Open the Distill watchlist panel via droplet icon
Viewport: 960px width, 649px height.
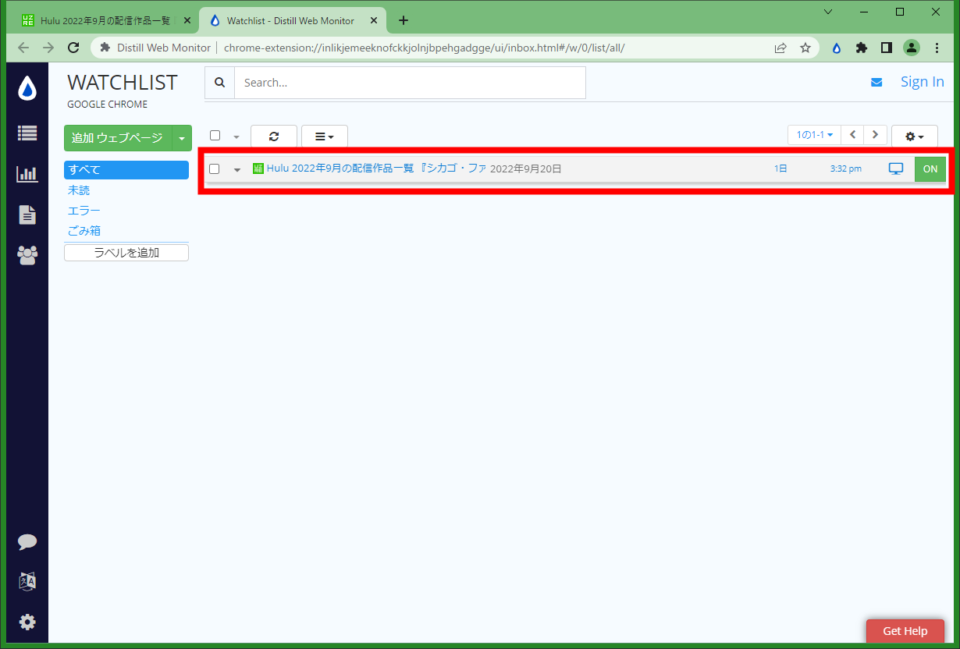(x=27, y=88)
